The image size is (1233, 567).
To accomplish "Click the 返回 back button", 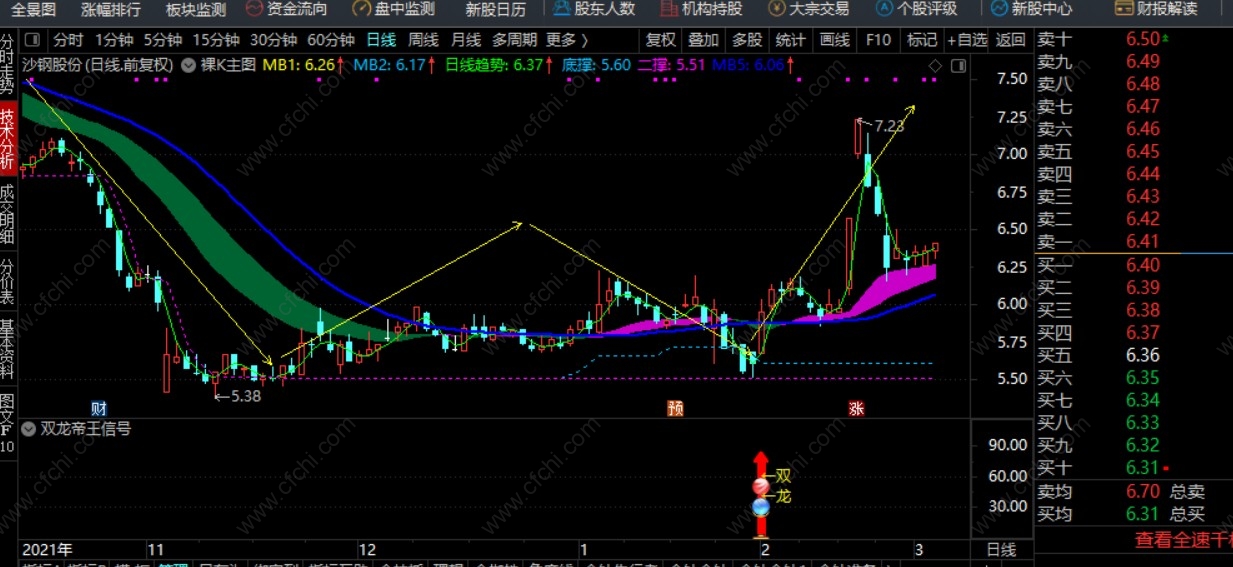I will pos(1010,41).
